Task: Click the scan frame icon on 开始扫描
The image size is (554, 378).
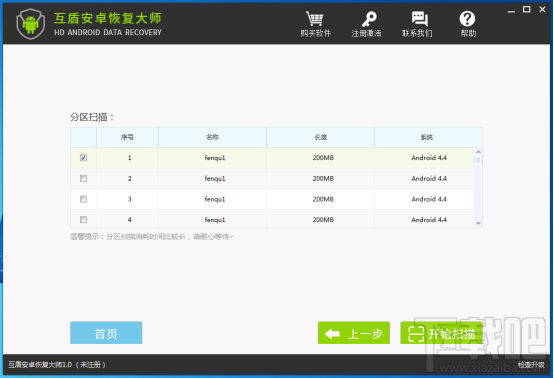Action: coord(416,333)
